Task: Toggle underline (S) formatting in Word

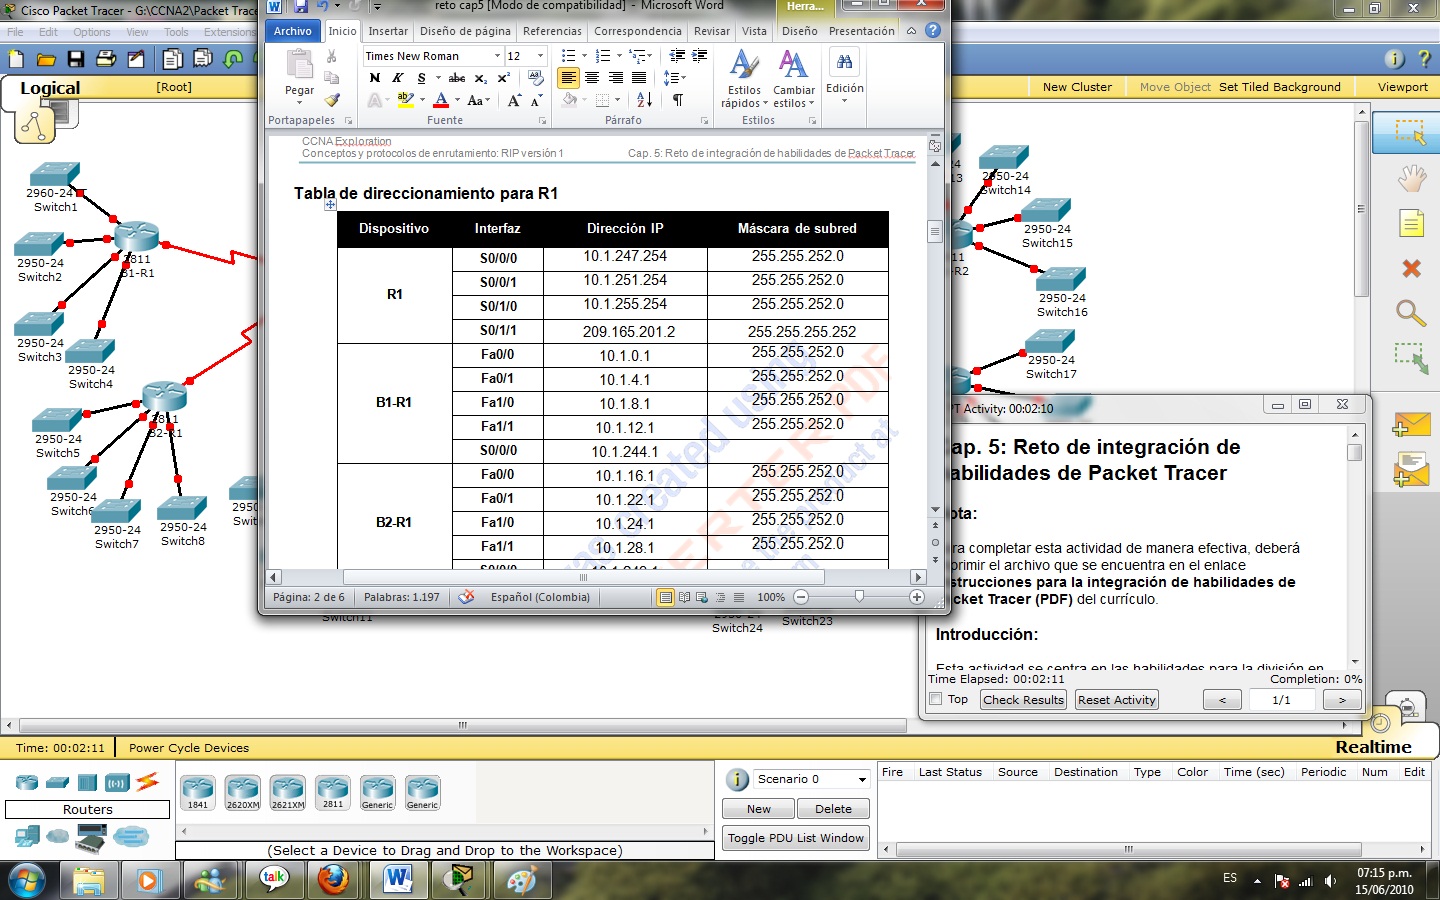Action: pyautogui.click(x=422, y=78)
